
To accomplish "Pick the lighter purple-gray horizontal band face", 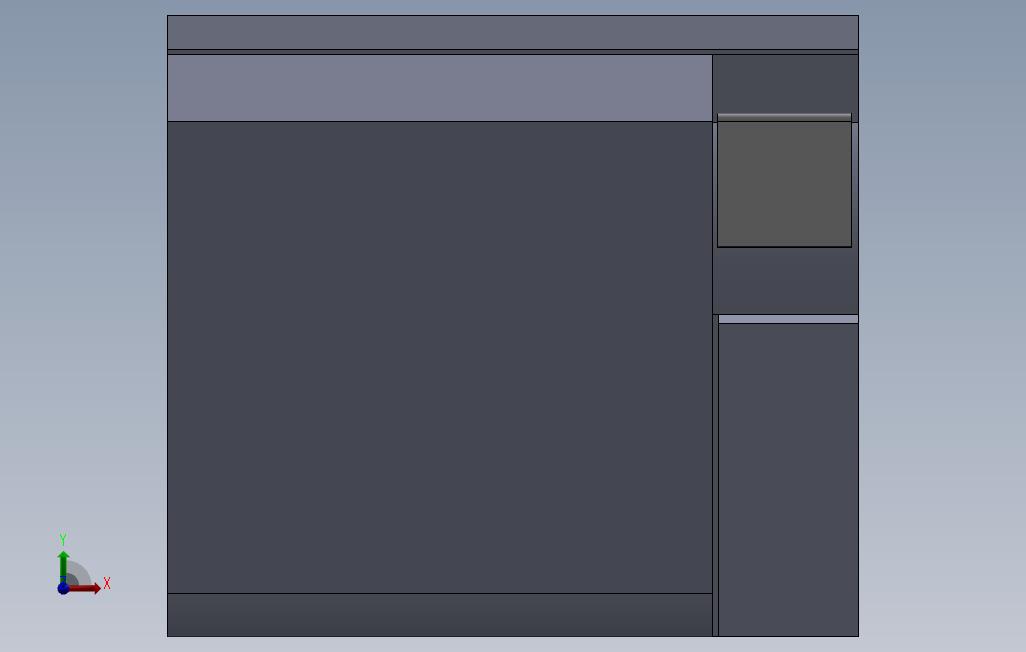I will click(x=440, y=88).
